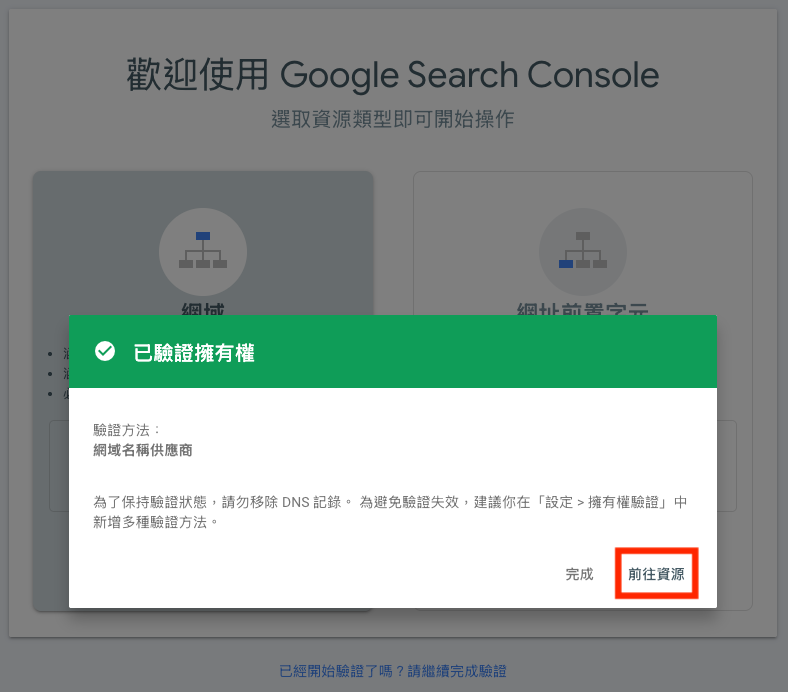Click the 已驗證擁有權 dialog title

[x=194, y=353]
